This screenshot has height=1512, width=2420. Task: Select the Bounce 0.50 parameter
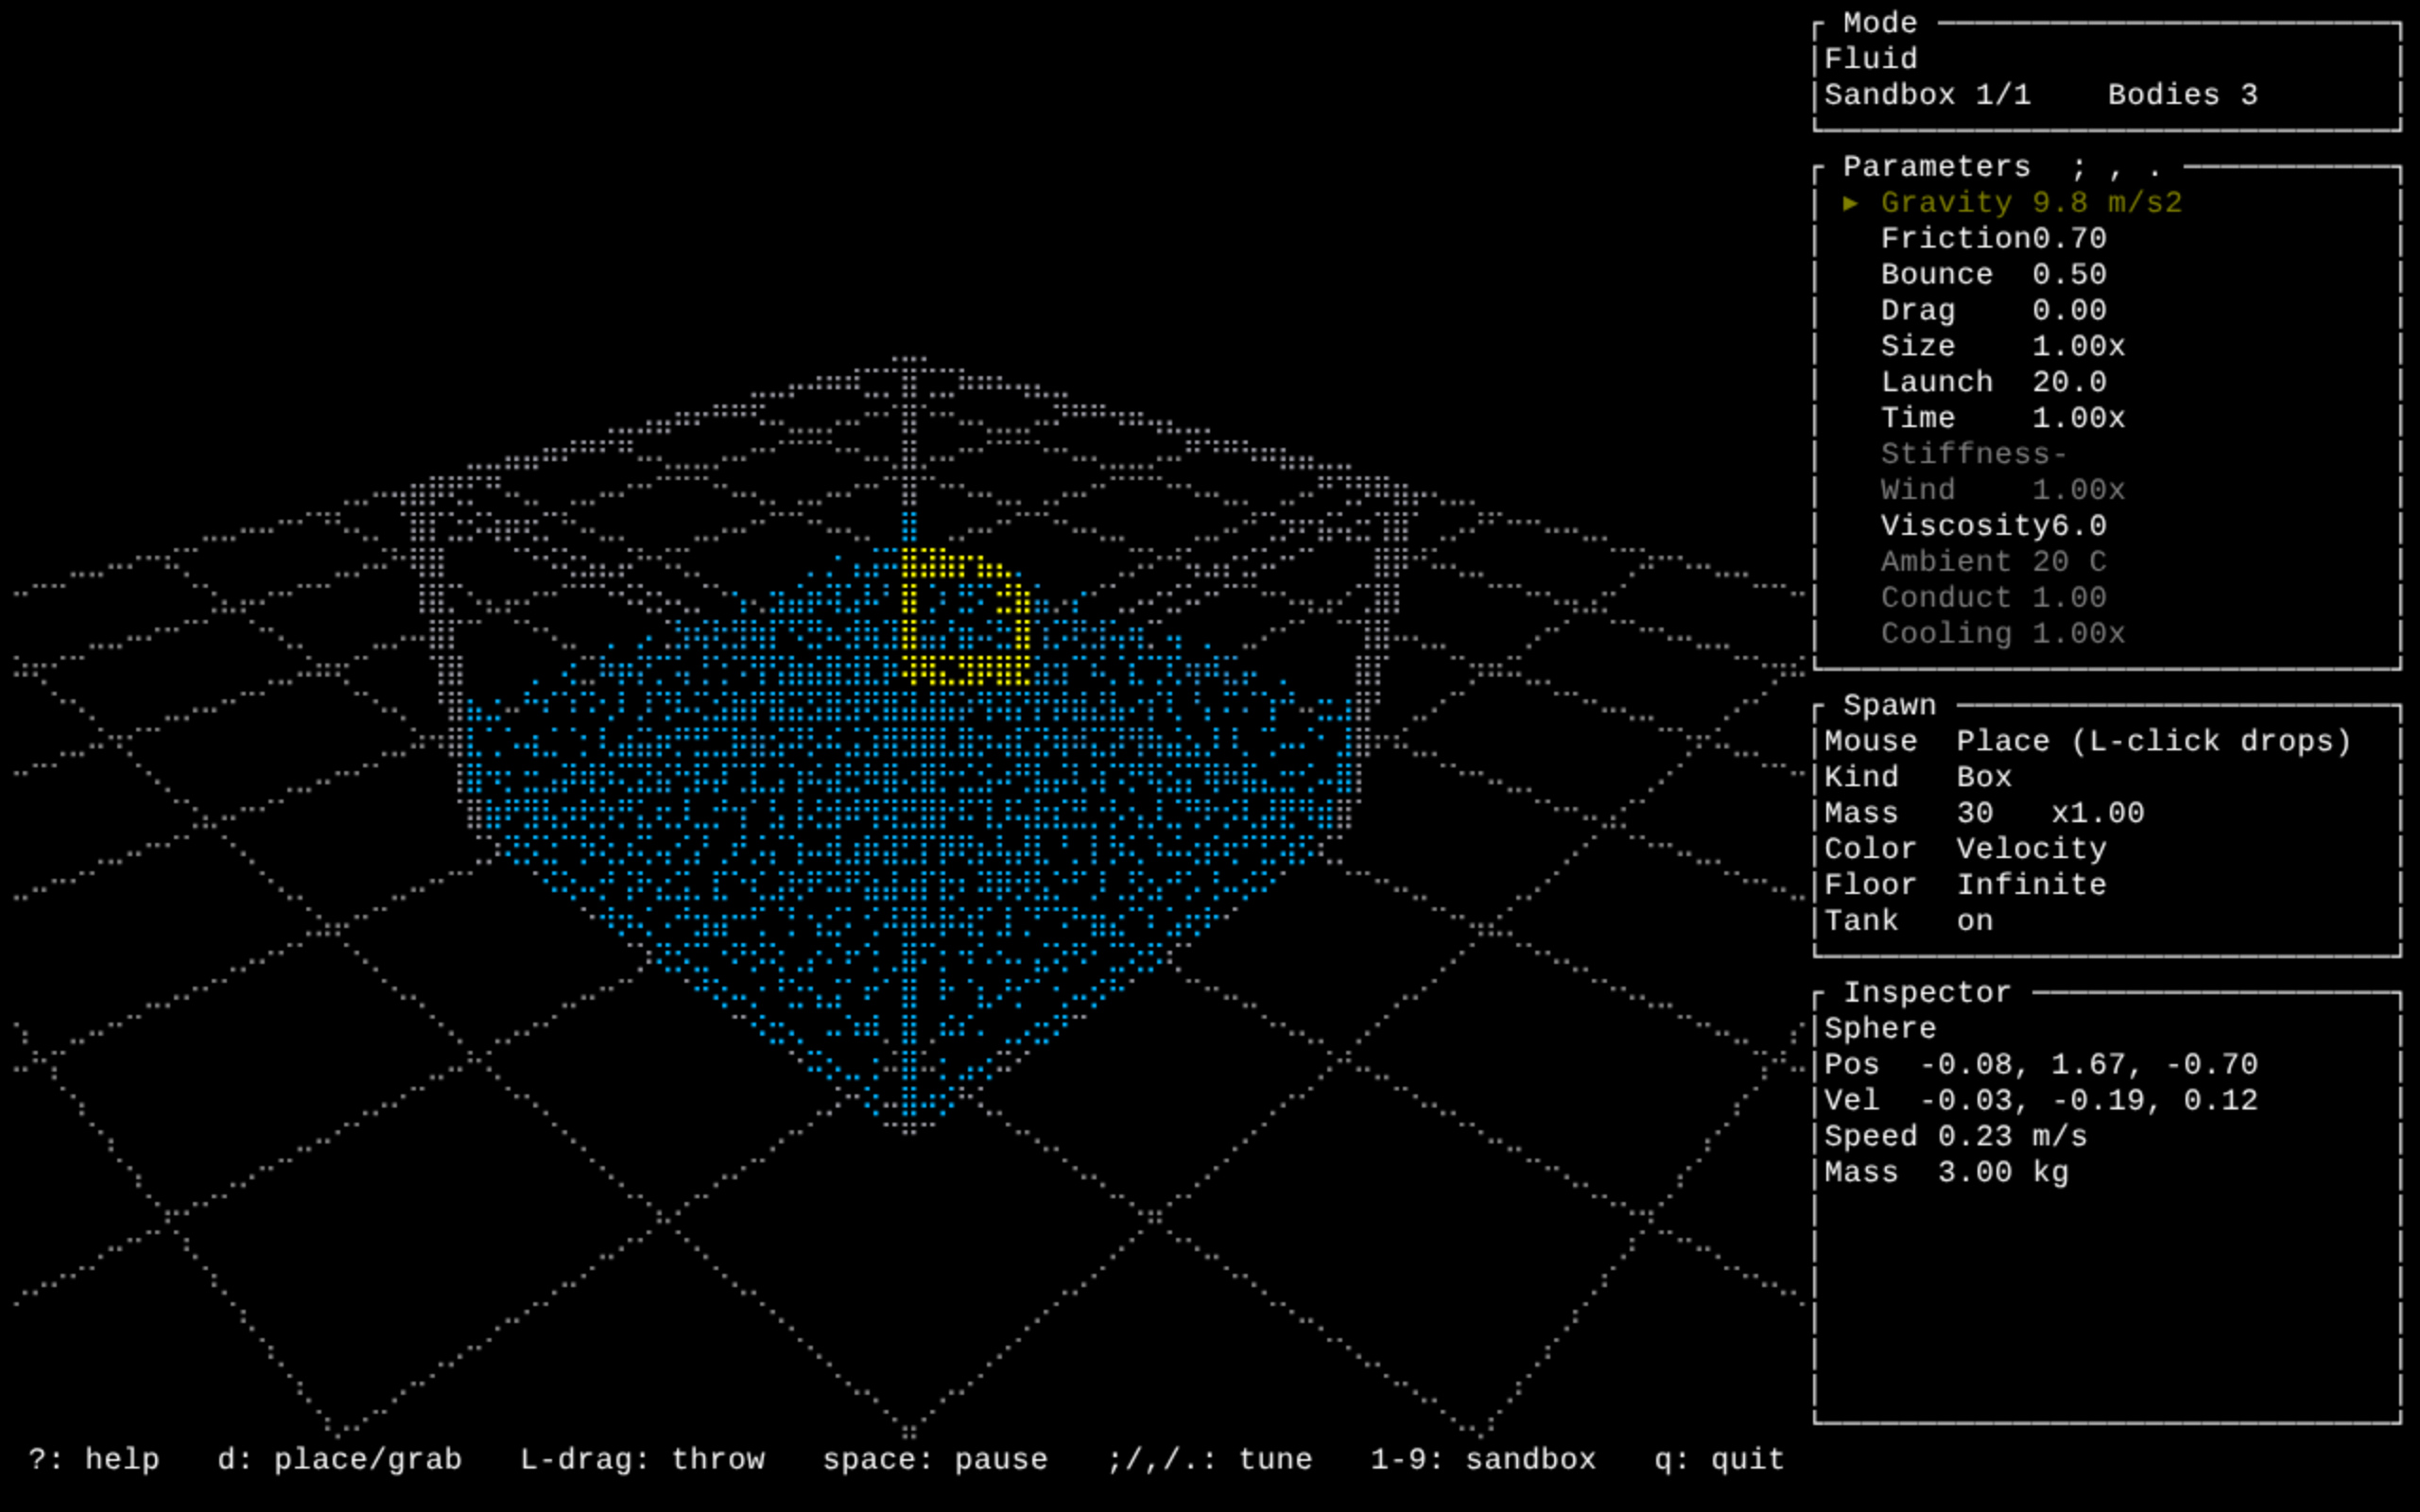(x=1993, y=275)
